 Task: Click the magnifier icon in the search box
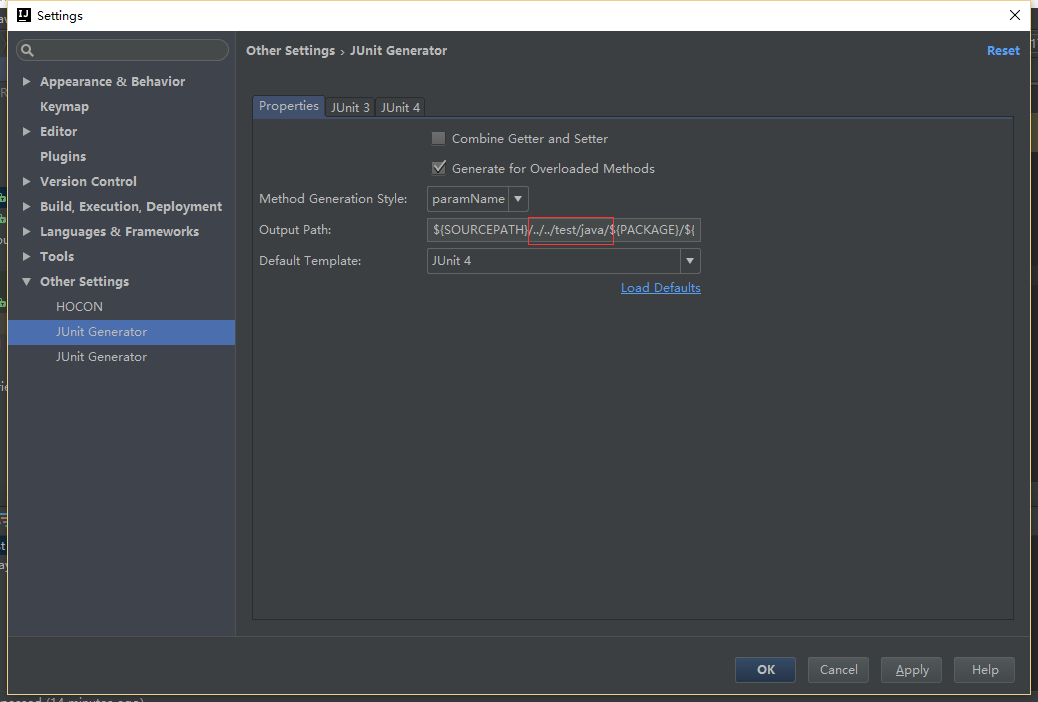(27, 50)
